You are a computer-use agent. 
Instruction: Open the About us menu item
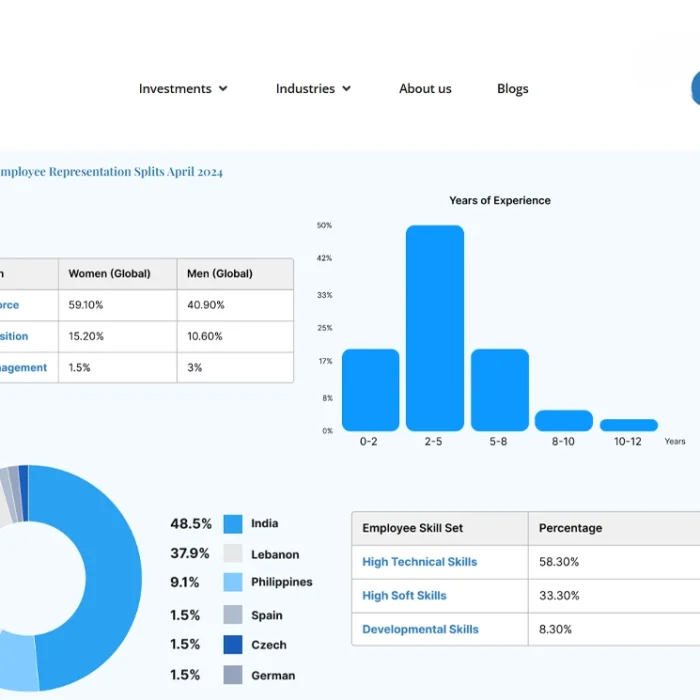click(x=425, y=89)
